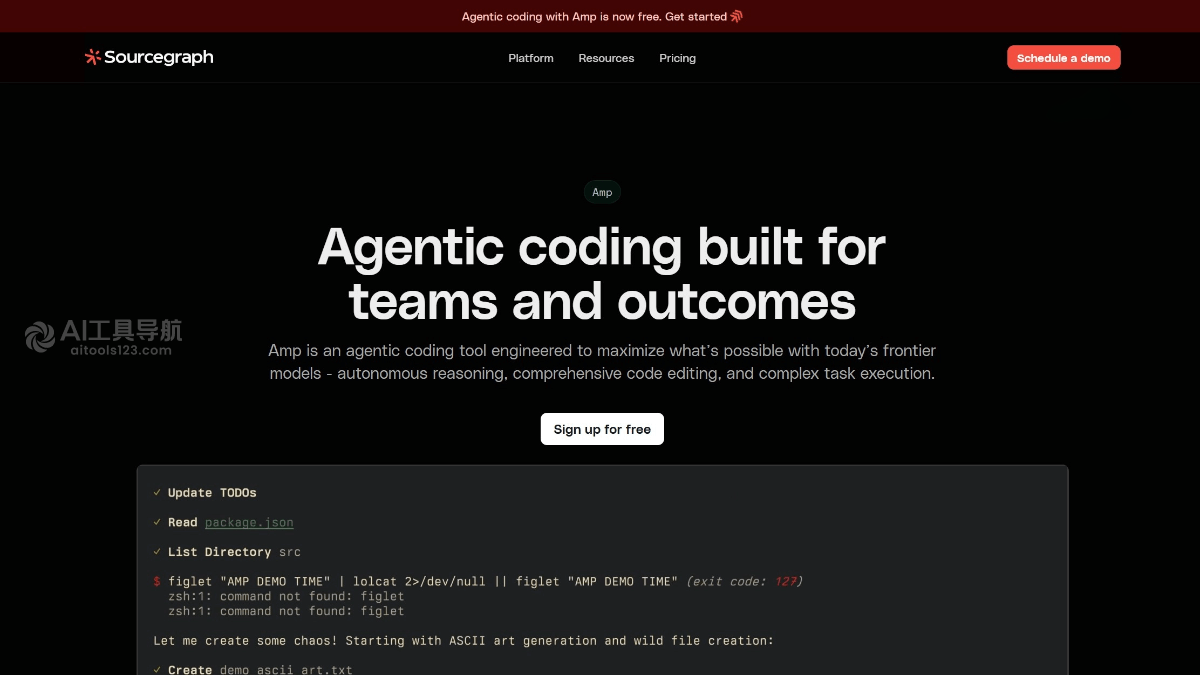Open the Resources menu
The image size is (1200, 675).
click(606, 58)
